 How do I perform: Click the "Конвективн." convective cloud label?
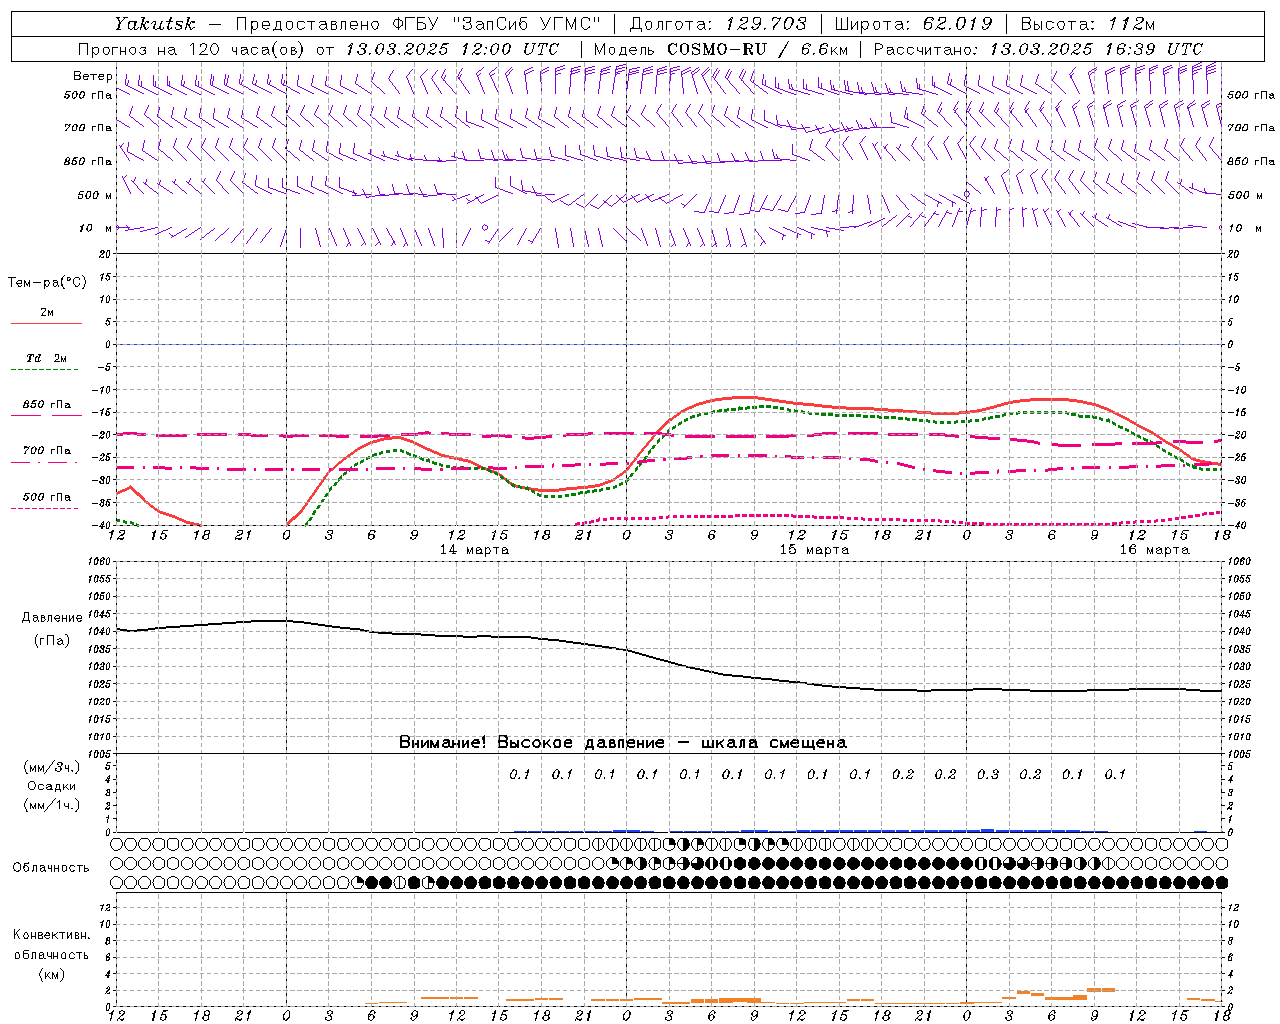pyautogui.click(x=52, y=935)
